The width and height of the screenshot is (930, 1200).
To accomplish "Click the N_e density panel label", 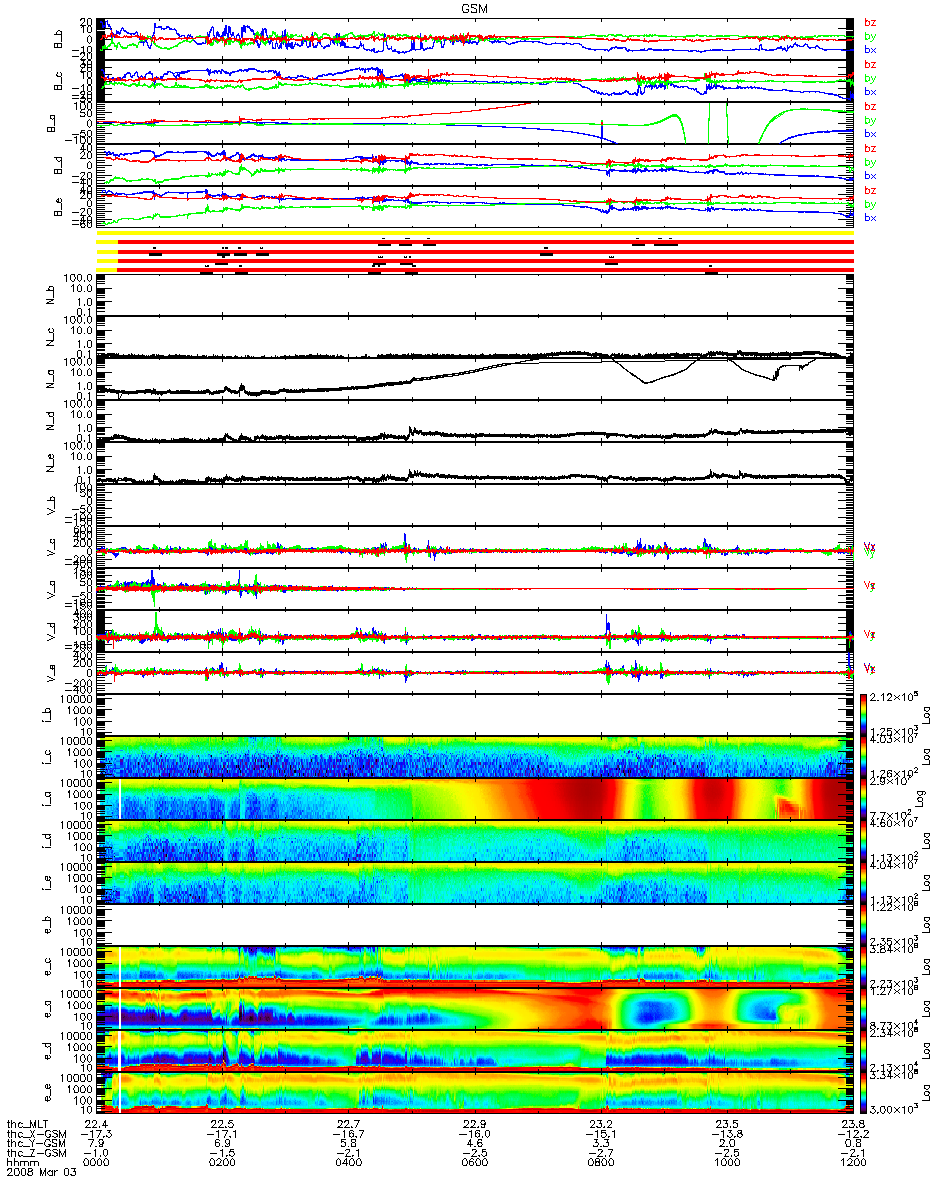I will coord(52,462).
